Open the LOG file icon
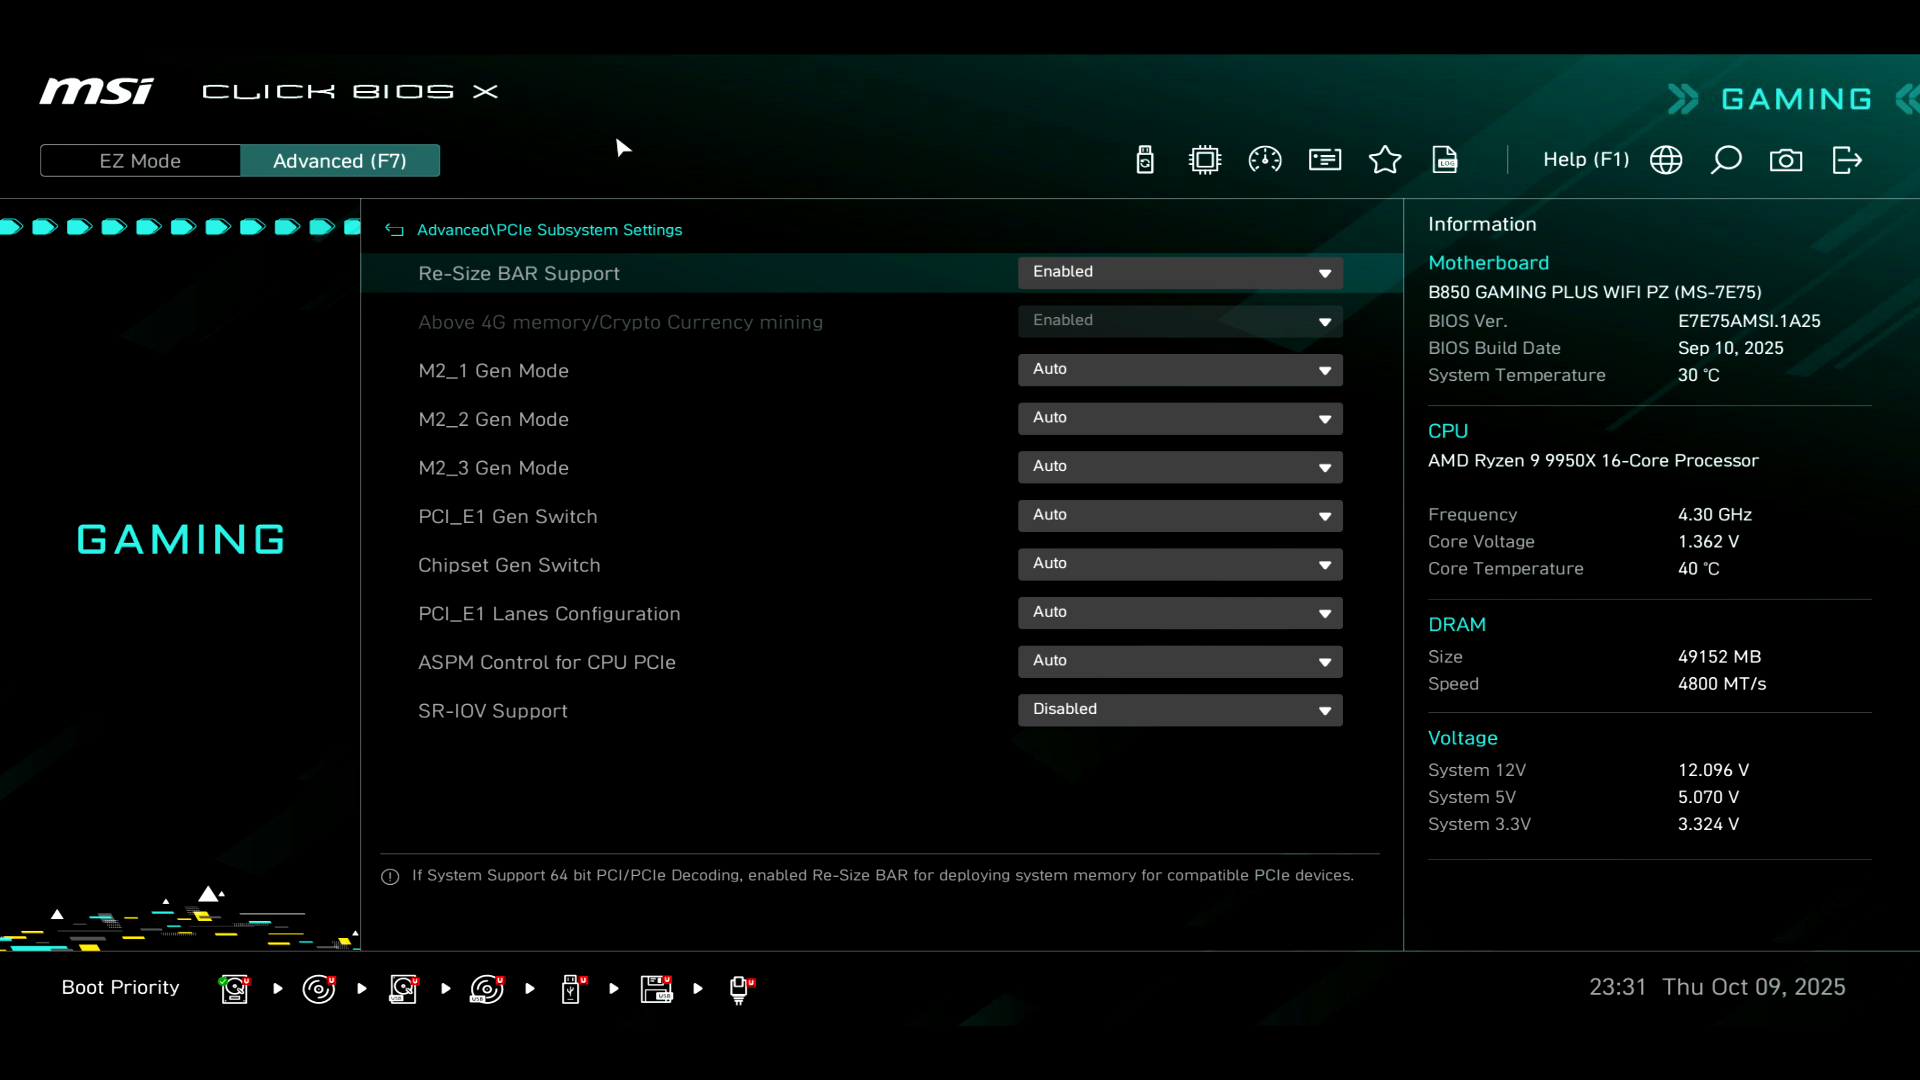 (1445, 160)
